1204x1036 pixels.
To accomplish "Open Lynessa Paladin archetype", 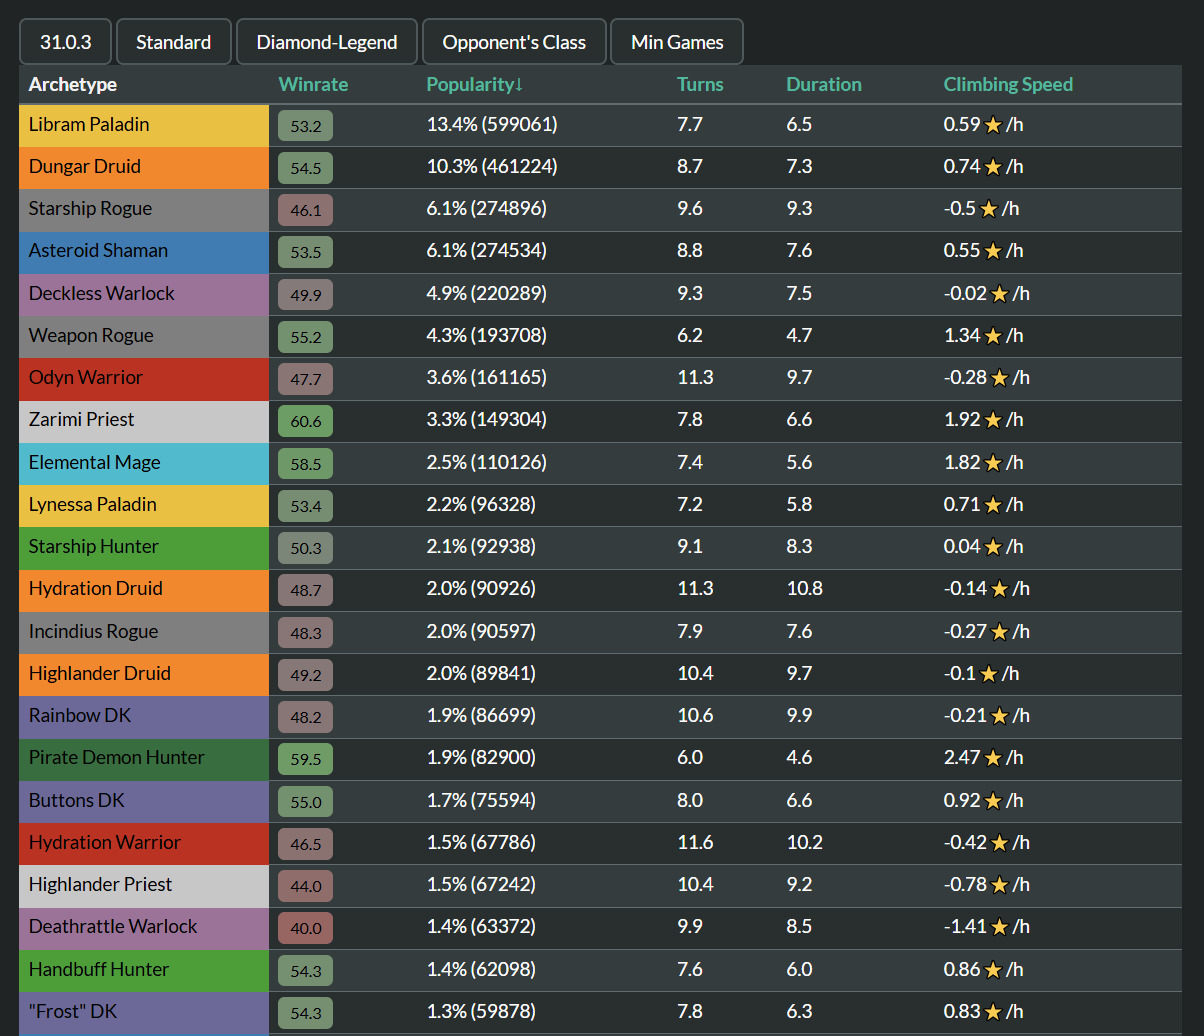I will coord(144,505).
